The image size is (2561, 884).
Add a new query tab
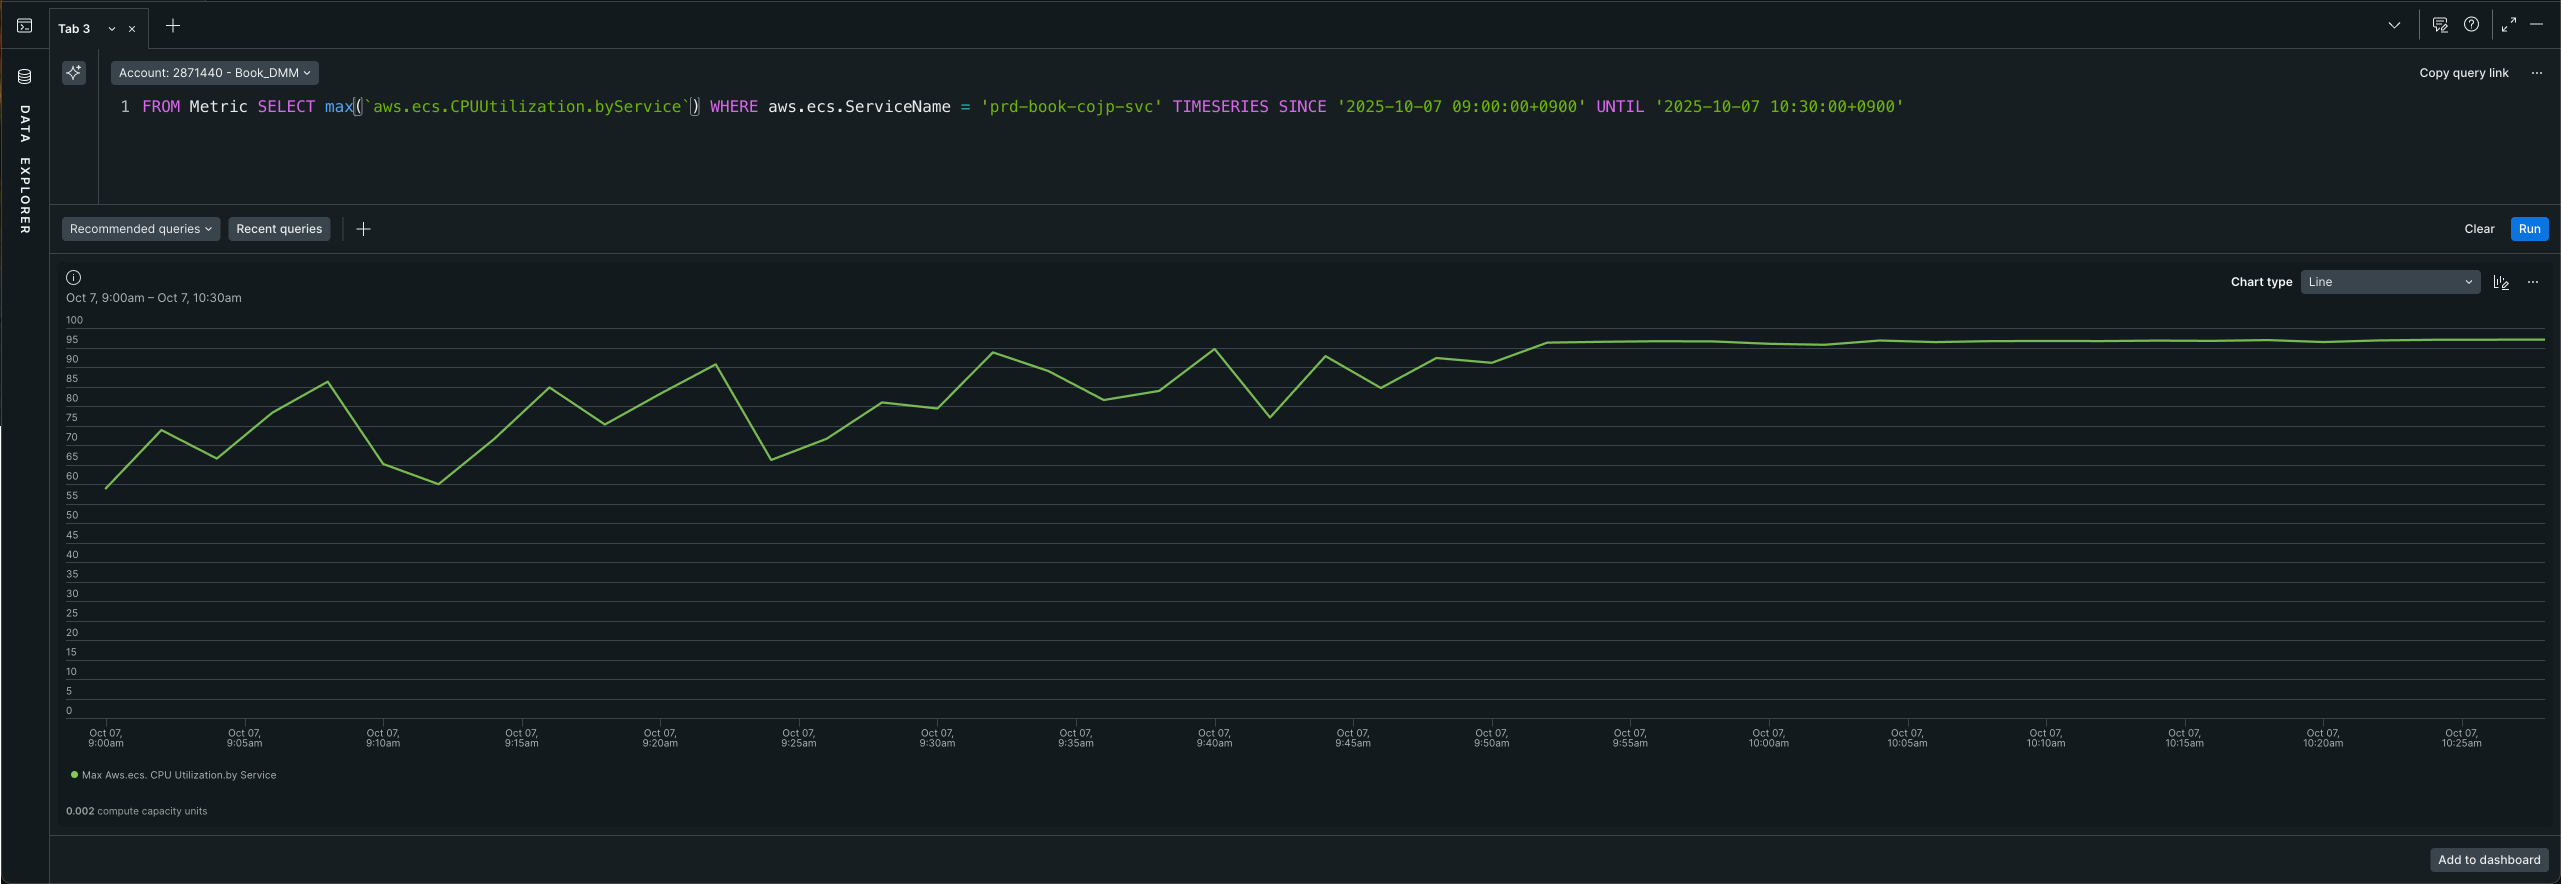[x=173, y=26]
